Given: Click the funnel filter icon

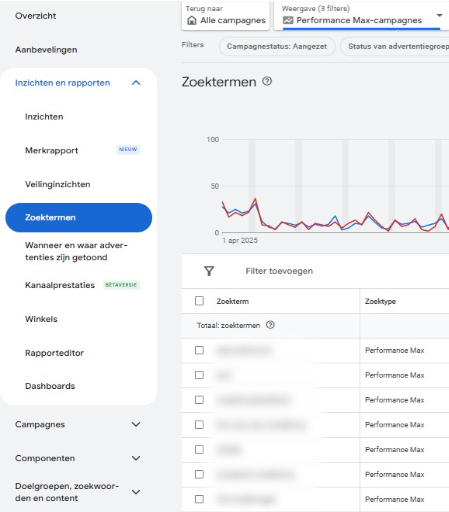Looking at the screenshot, I should coord(209,271).
